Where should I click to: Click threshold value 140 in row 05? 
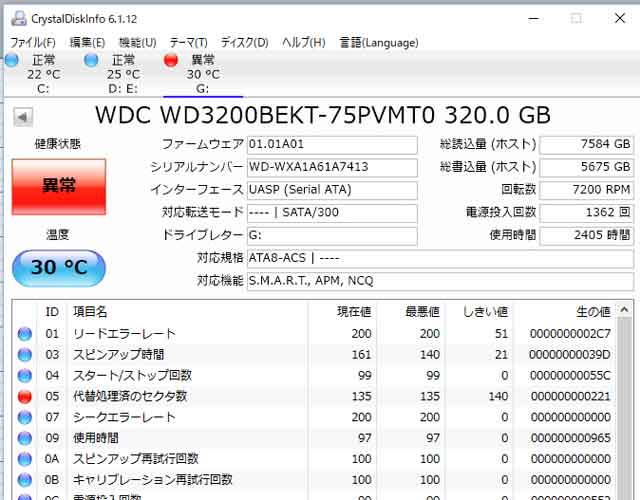pyautogui.click(x=498, y=396)
